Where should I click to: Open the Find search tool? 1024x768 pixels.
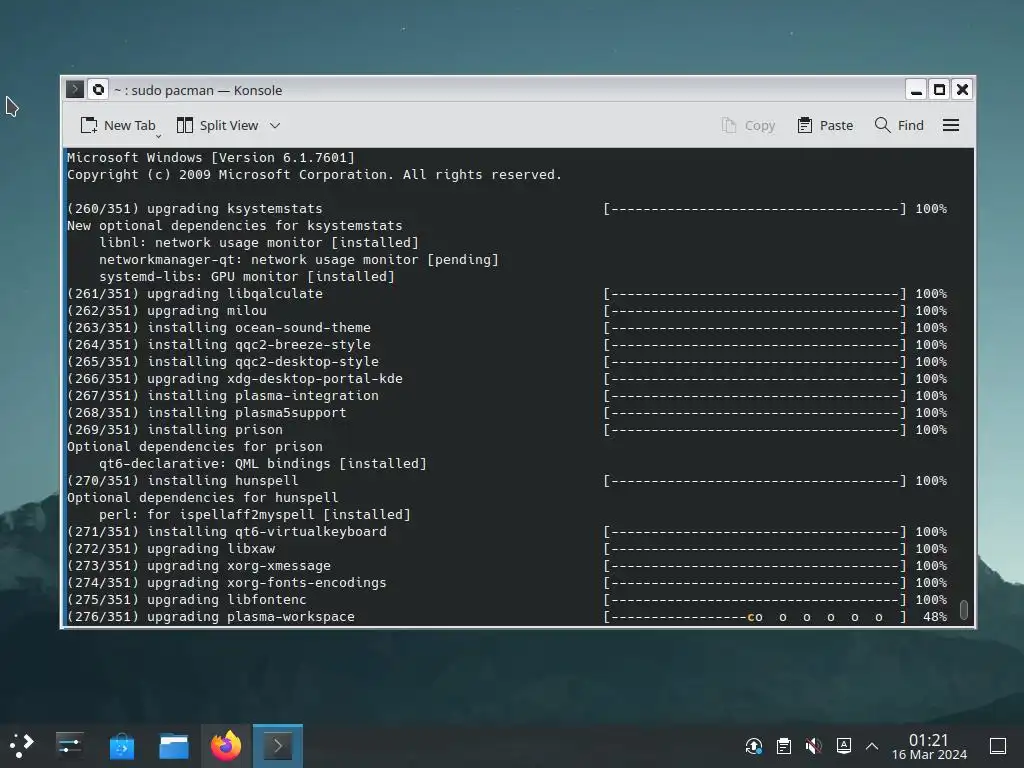899,125
